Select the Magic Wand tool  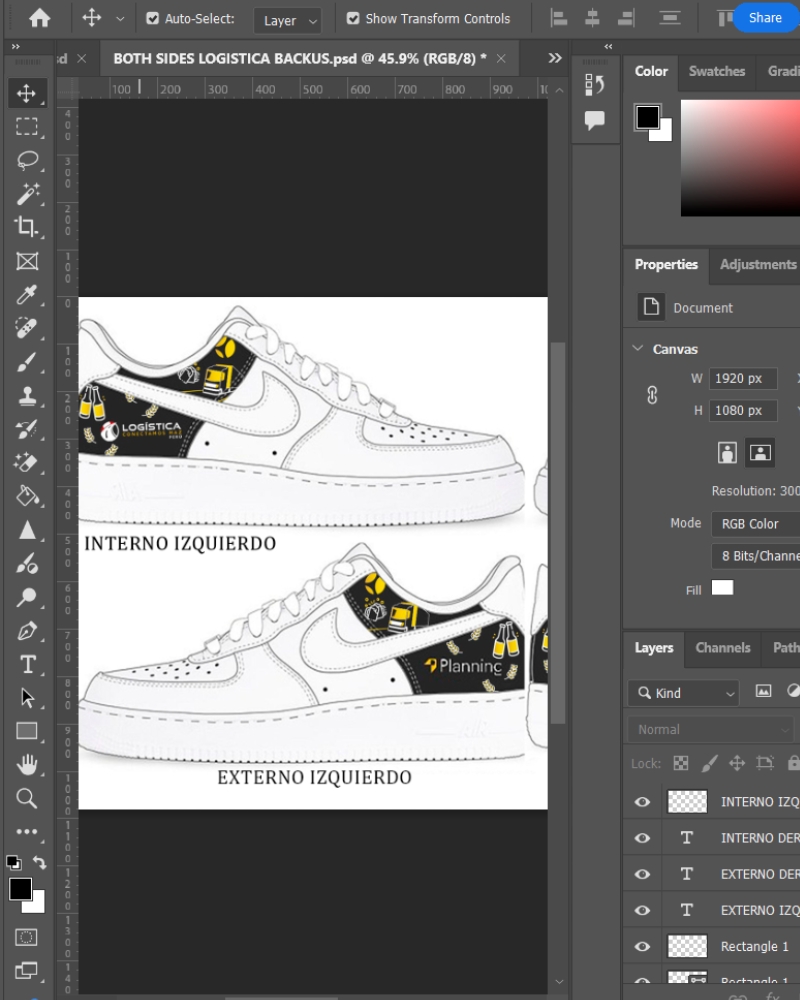point(27,193)
